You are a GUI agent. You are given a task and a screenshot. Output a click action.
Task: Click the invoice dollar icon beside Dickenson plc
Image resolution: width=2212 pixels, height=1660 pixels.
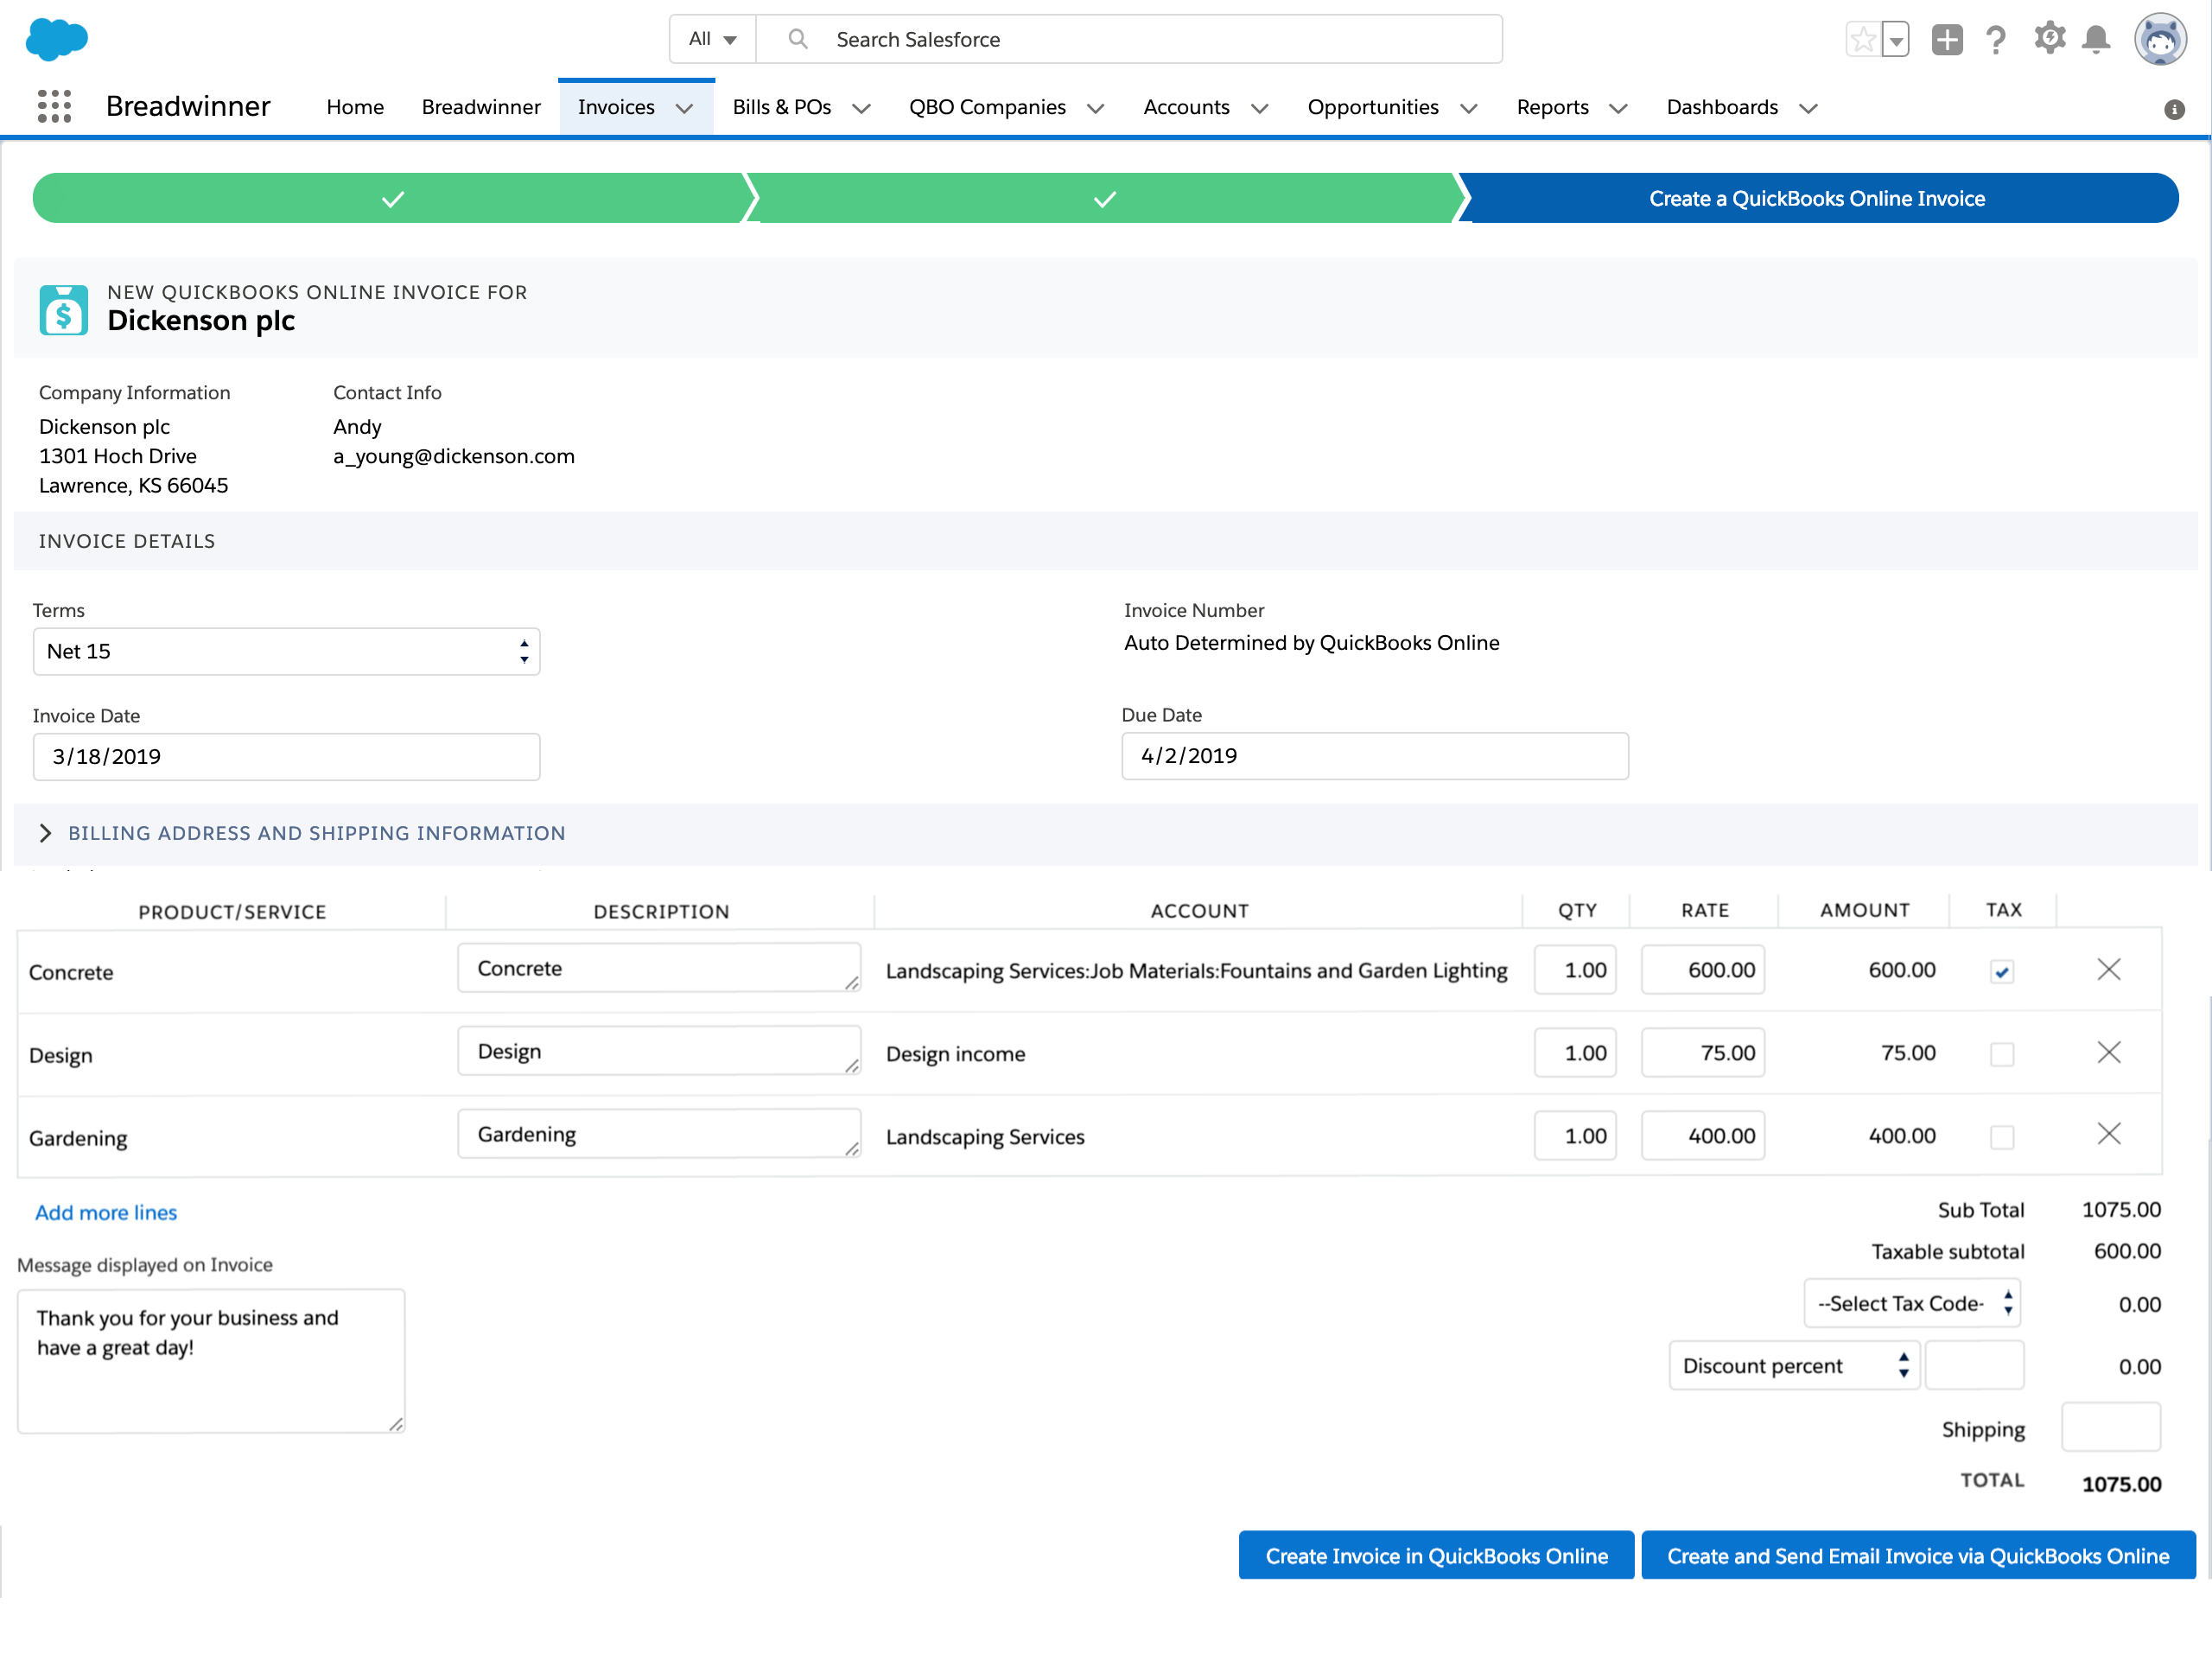click(64, 310)
